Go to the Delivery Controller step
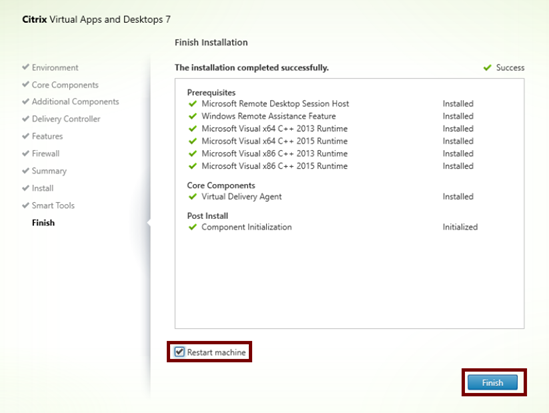This screenshot has width=549, height=413. pos(66,119)
